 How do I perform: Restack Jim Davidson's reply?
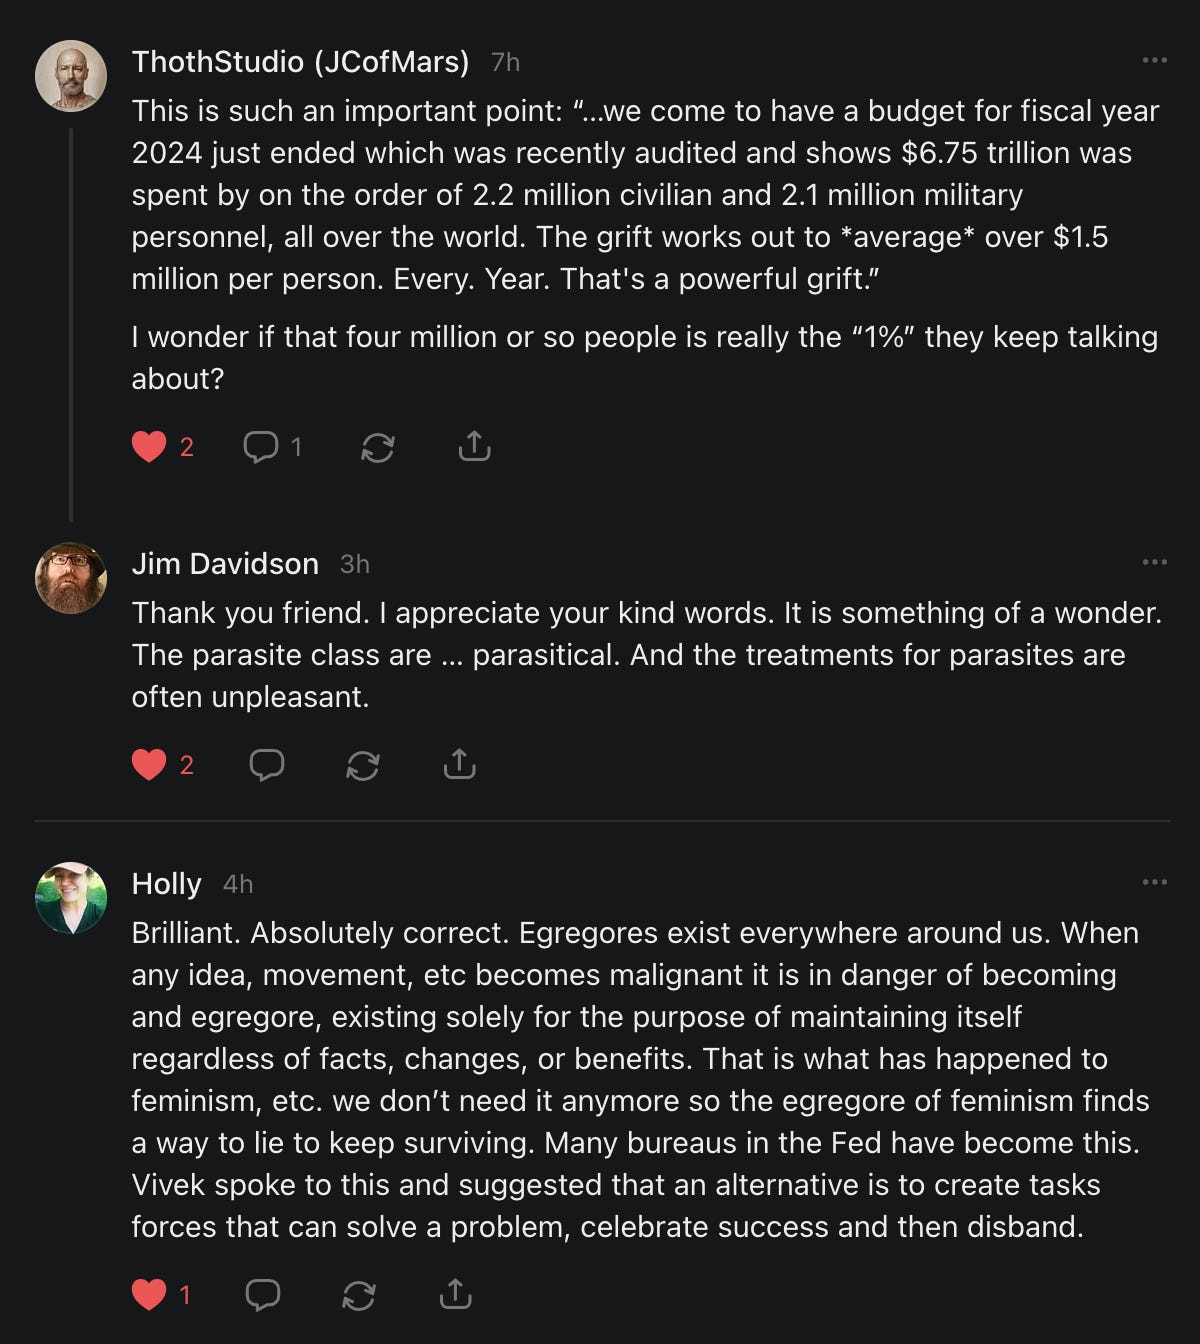tap(362, 765)
